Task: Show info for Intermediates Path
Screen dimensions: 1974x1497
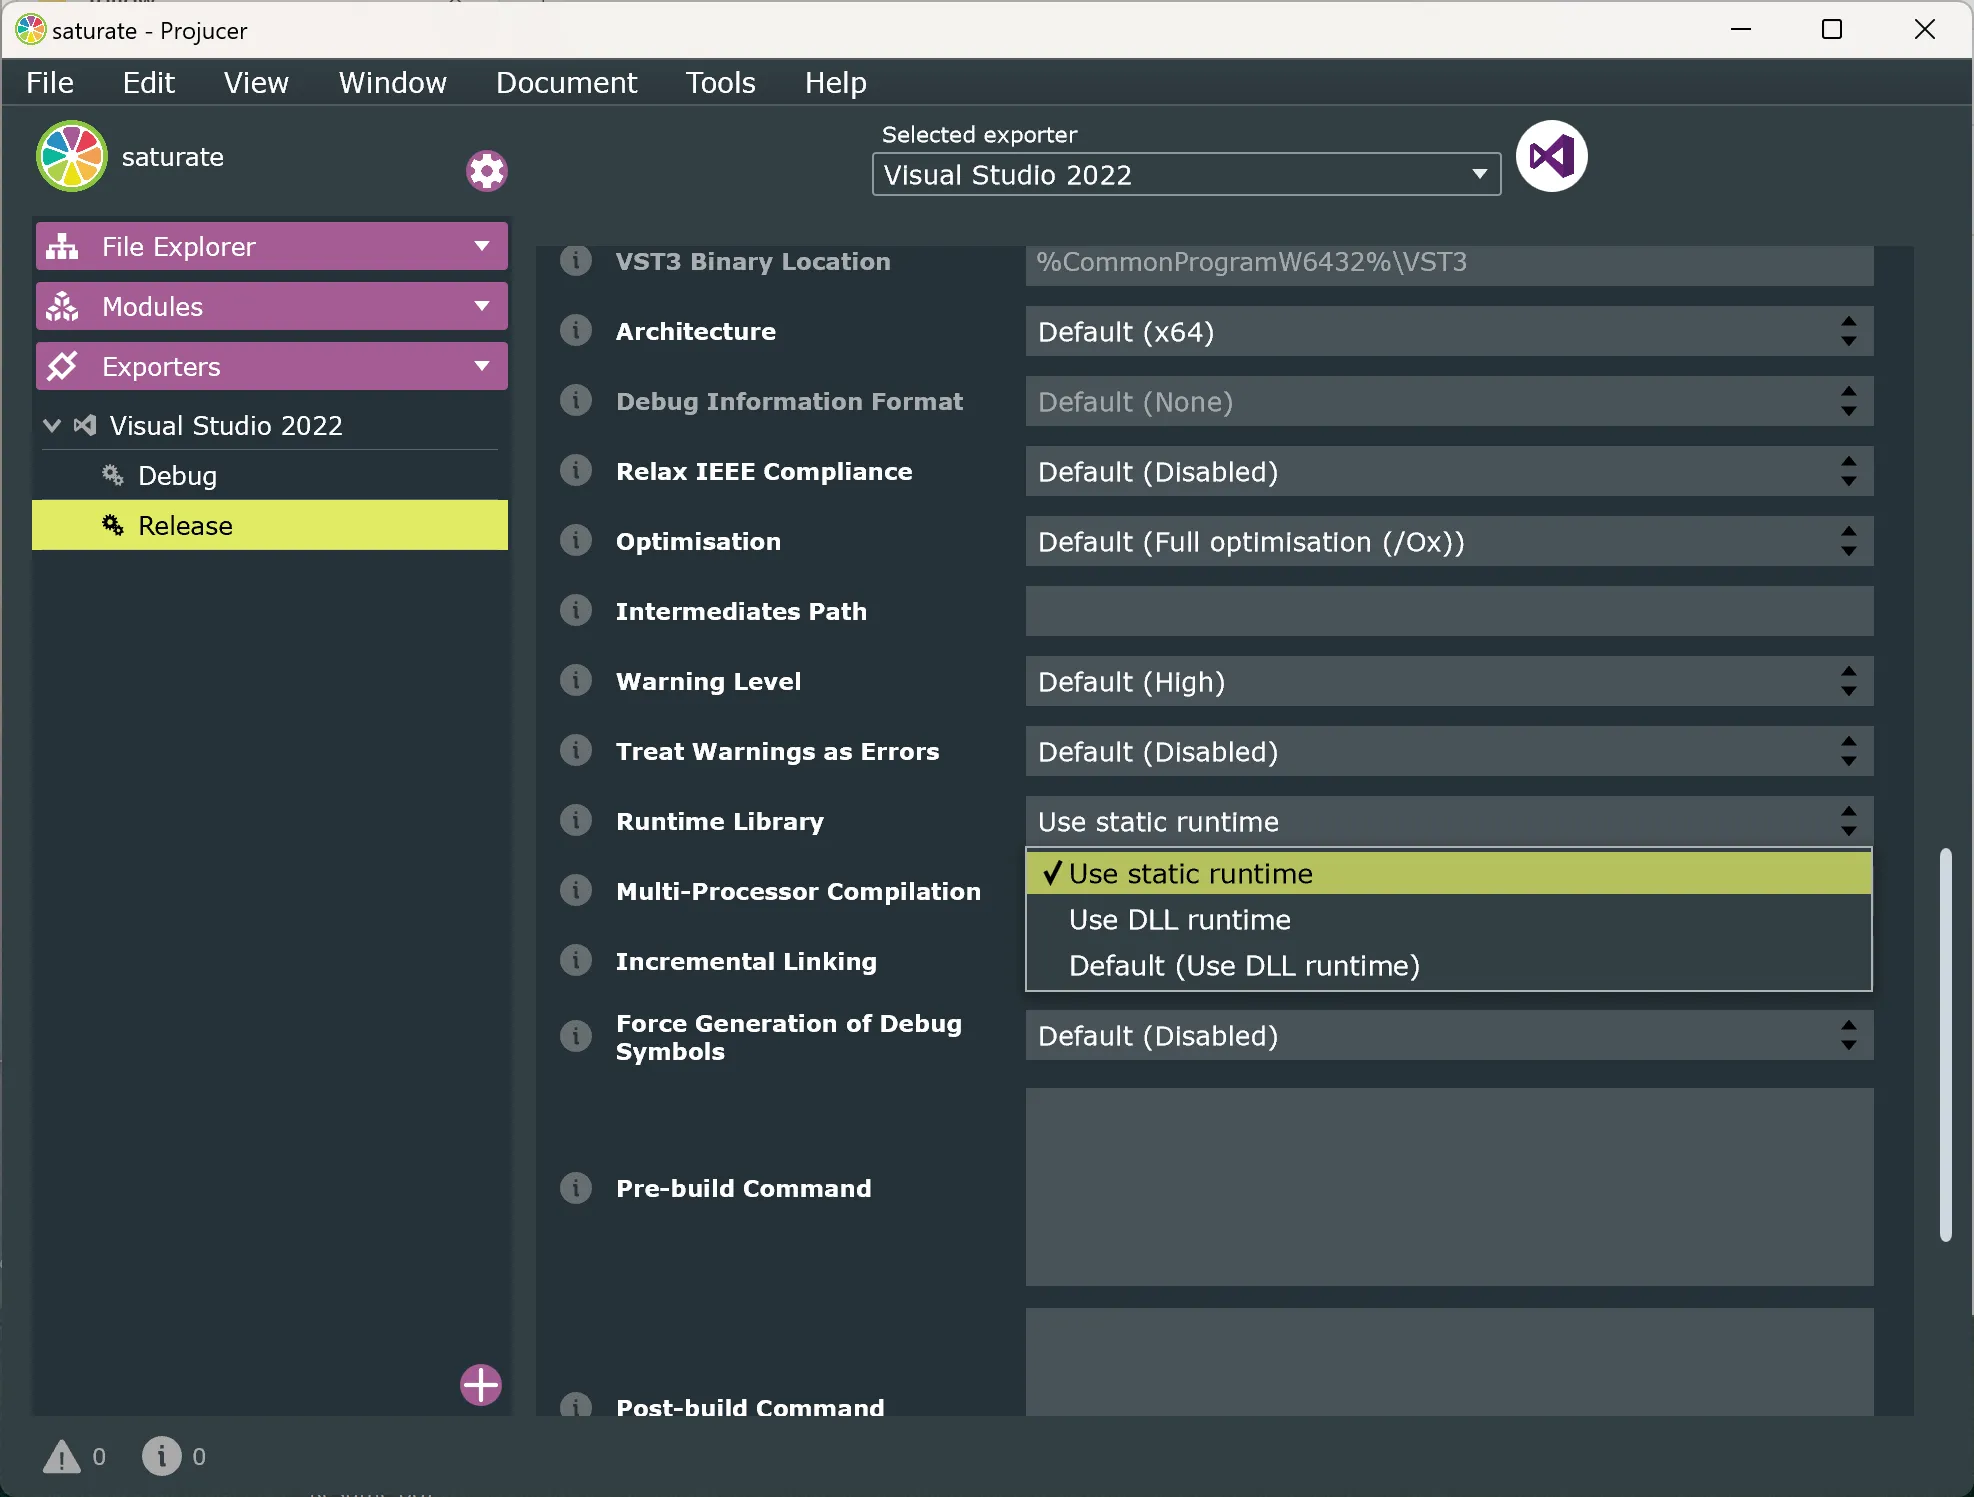Action: 575,610
